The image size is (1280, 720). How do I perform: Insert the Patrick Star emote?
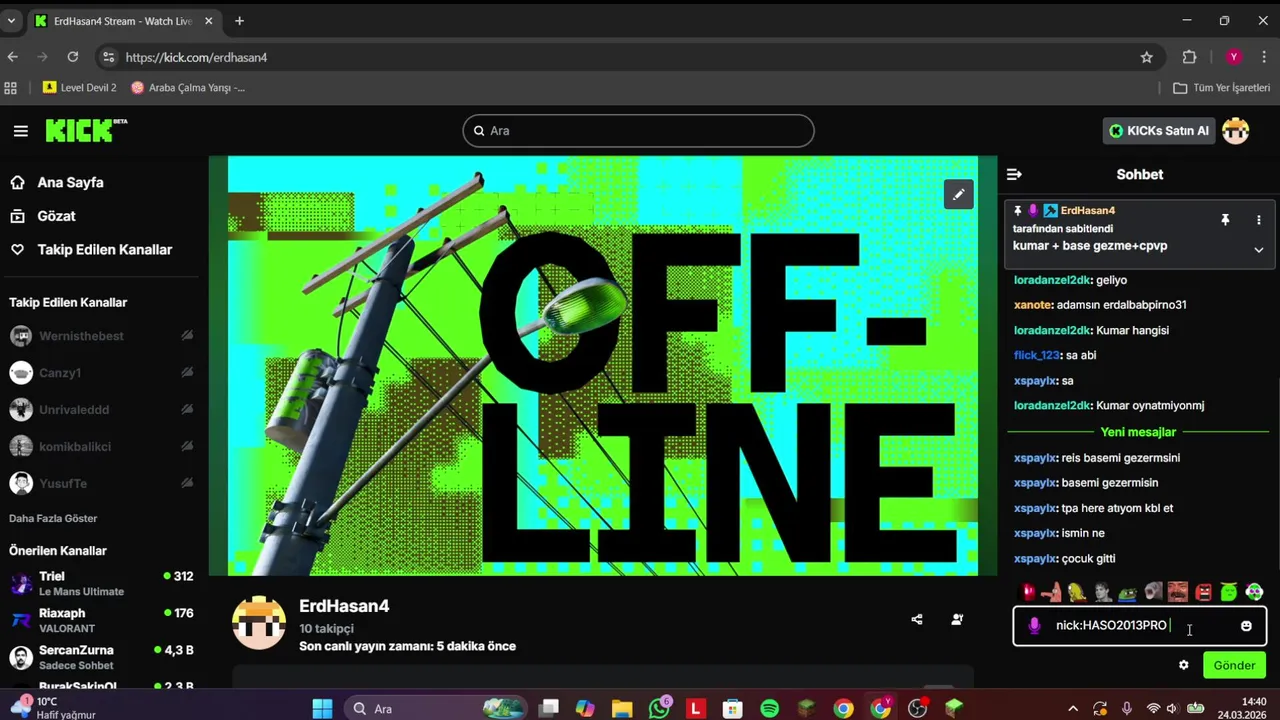(1051, 592)
